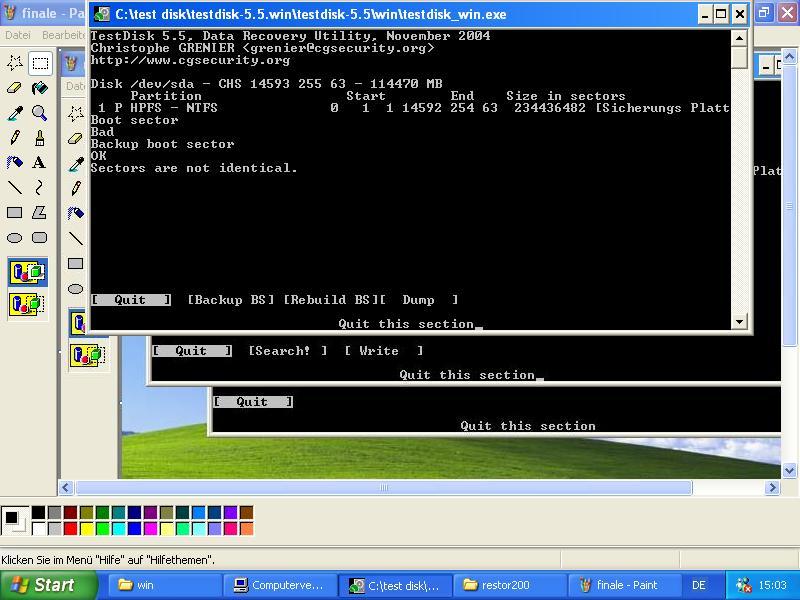Select the rectangular Select tool in Paint
The width and height of the screenshot is (800, 600).
point(40,63)
